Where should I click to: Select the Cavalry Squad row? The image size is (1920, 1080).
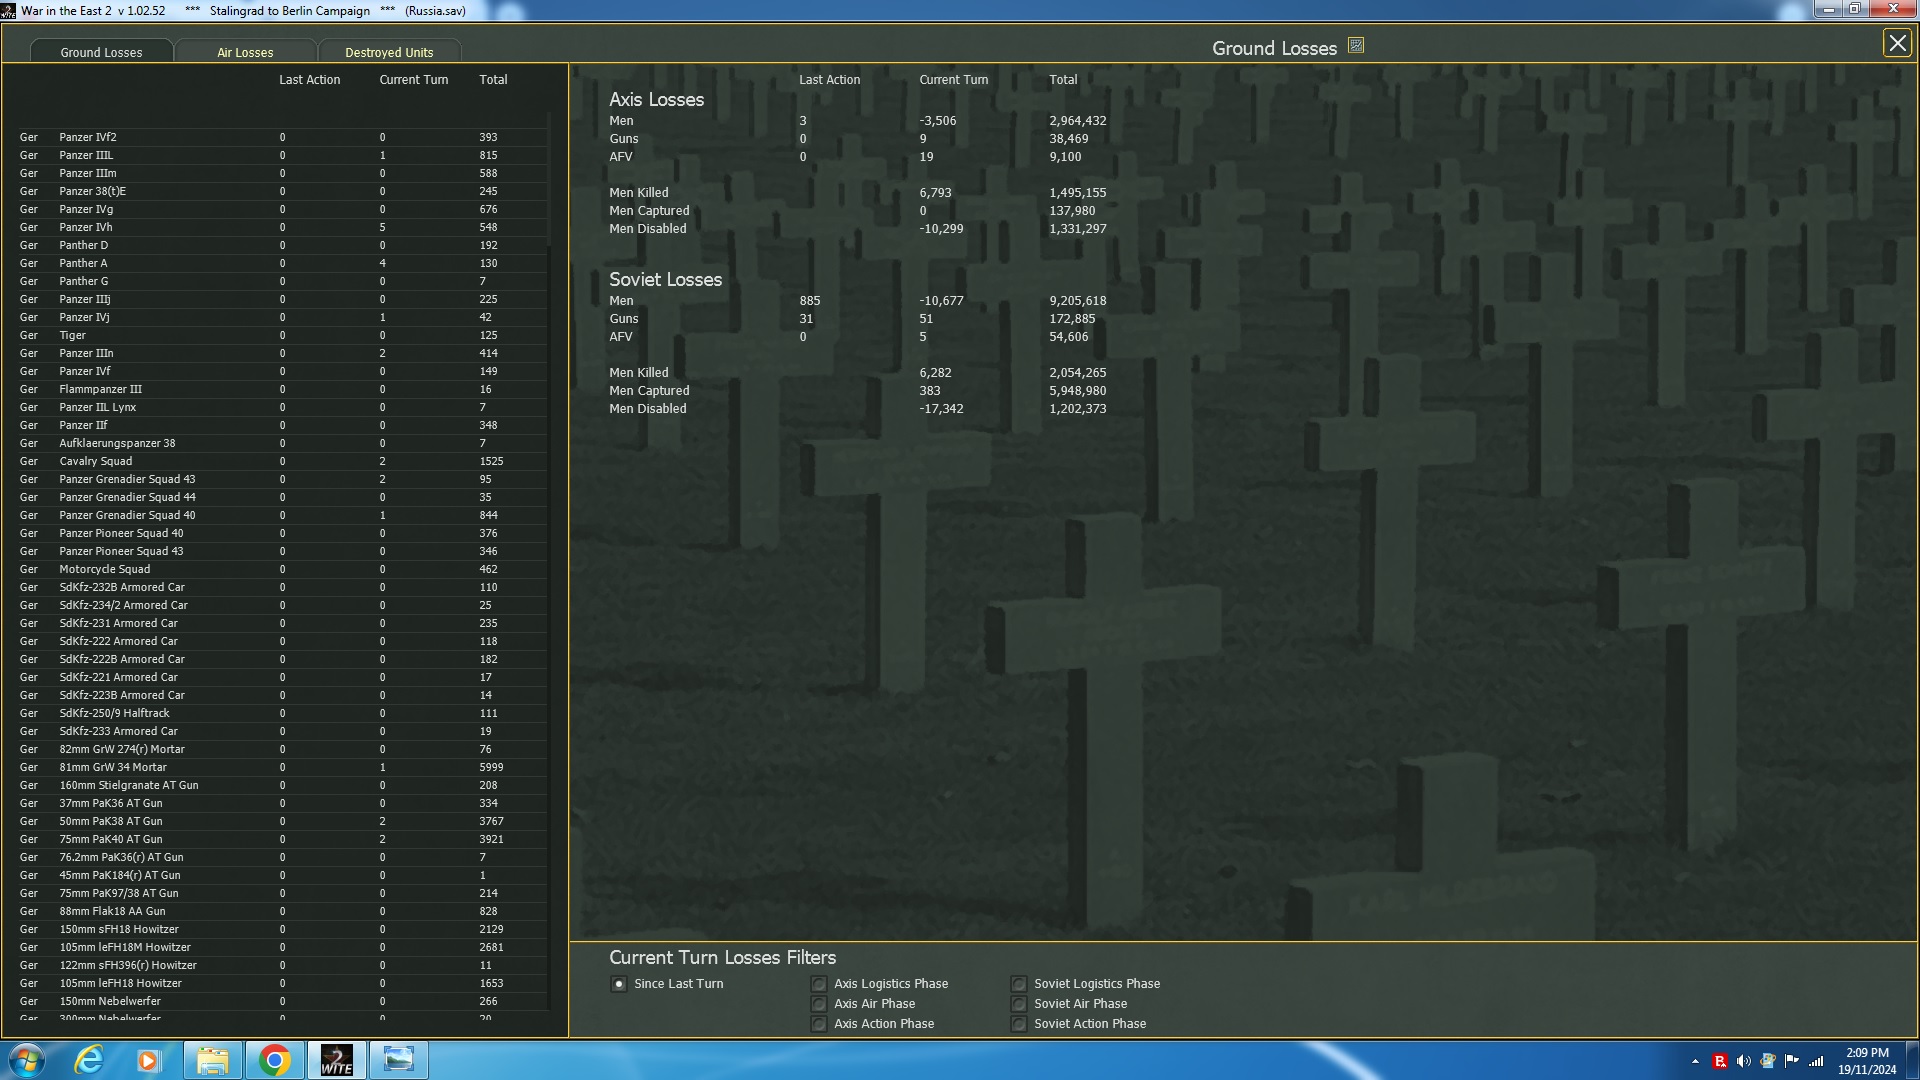coord(282,461)
